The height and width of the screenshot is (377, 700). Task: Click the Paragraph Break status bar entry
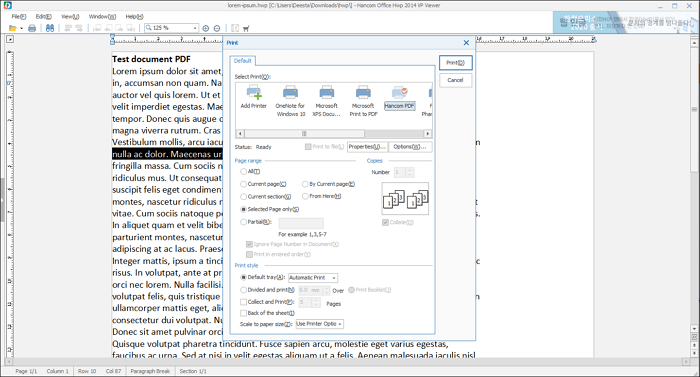150,371
